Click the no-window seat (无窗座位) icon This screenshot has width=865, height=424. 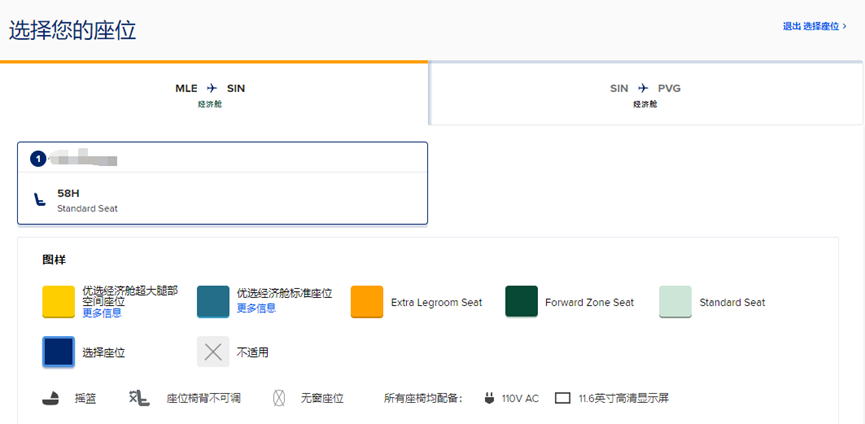pyautogui.click(x=280, y=398)
